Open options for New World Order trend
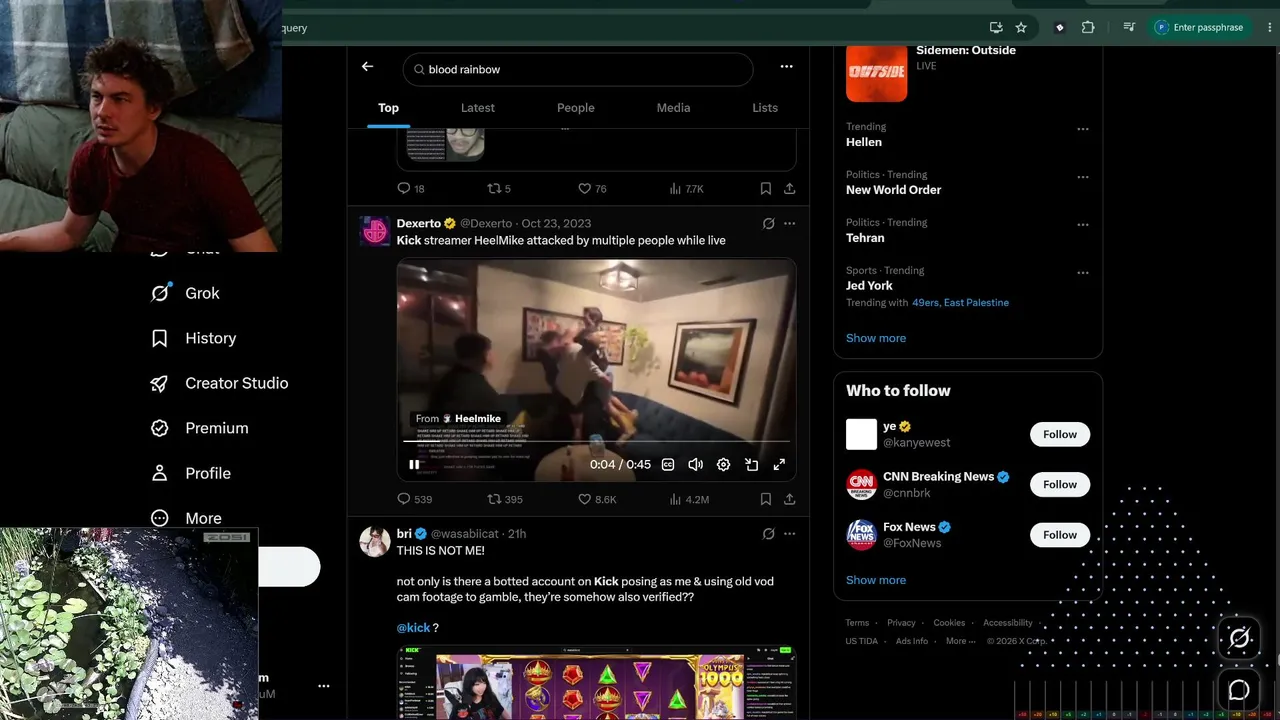Screen dimensions: 1280x720 pyautogui.click(x=1082, y=177)
